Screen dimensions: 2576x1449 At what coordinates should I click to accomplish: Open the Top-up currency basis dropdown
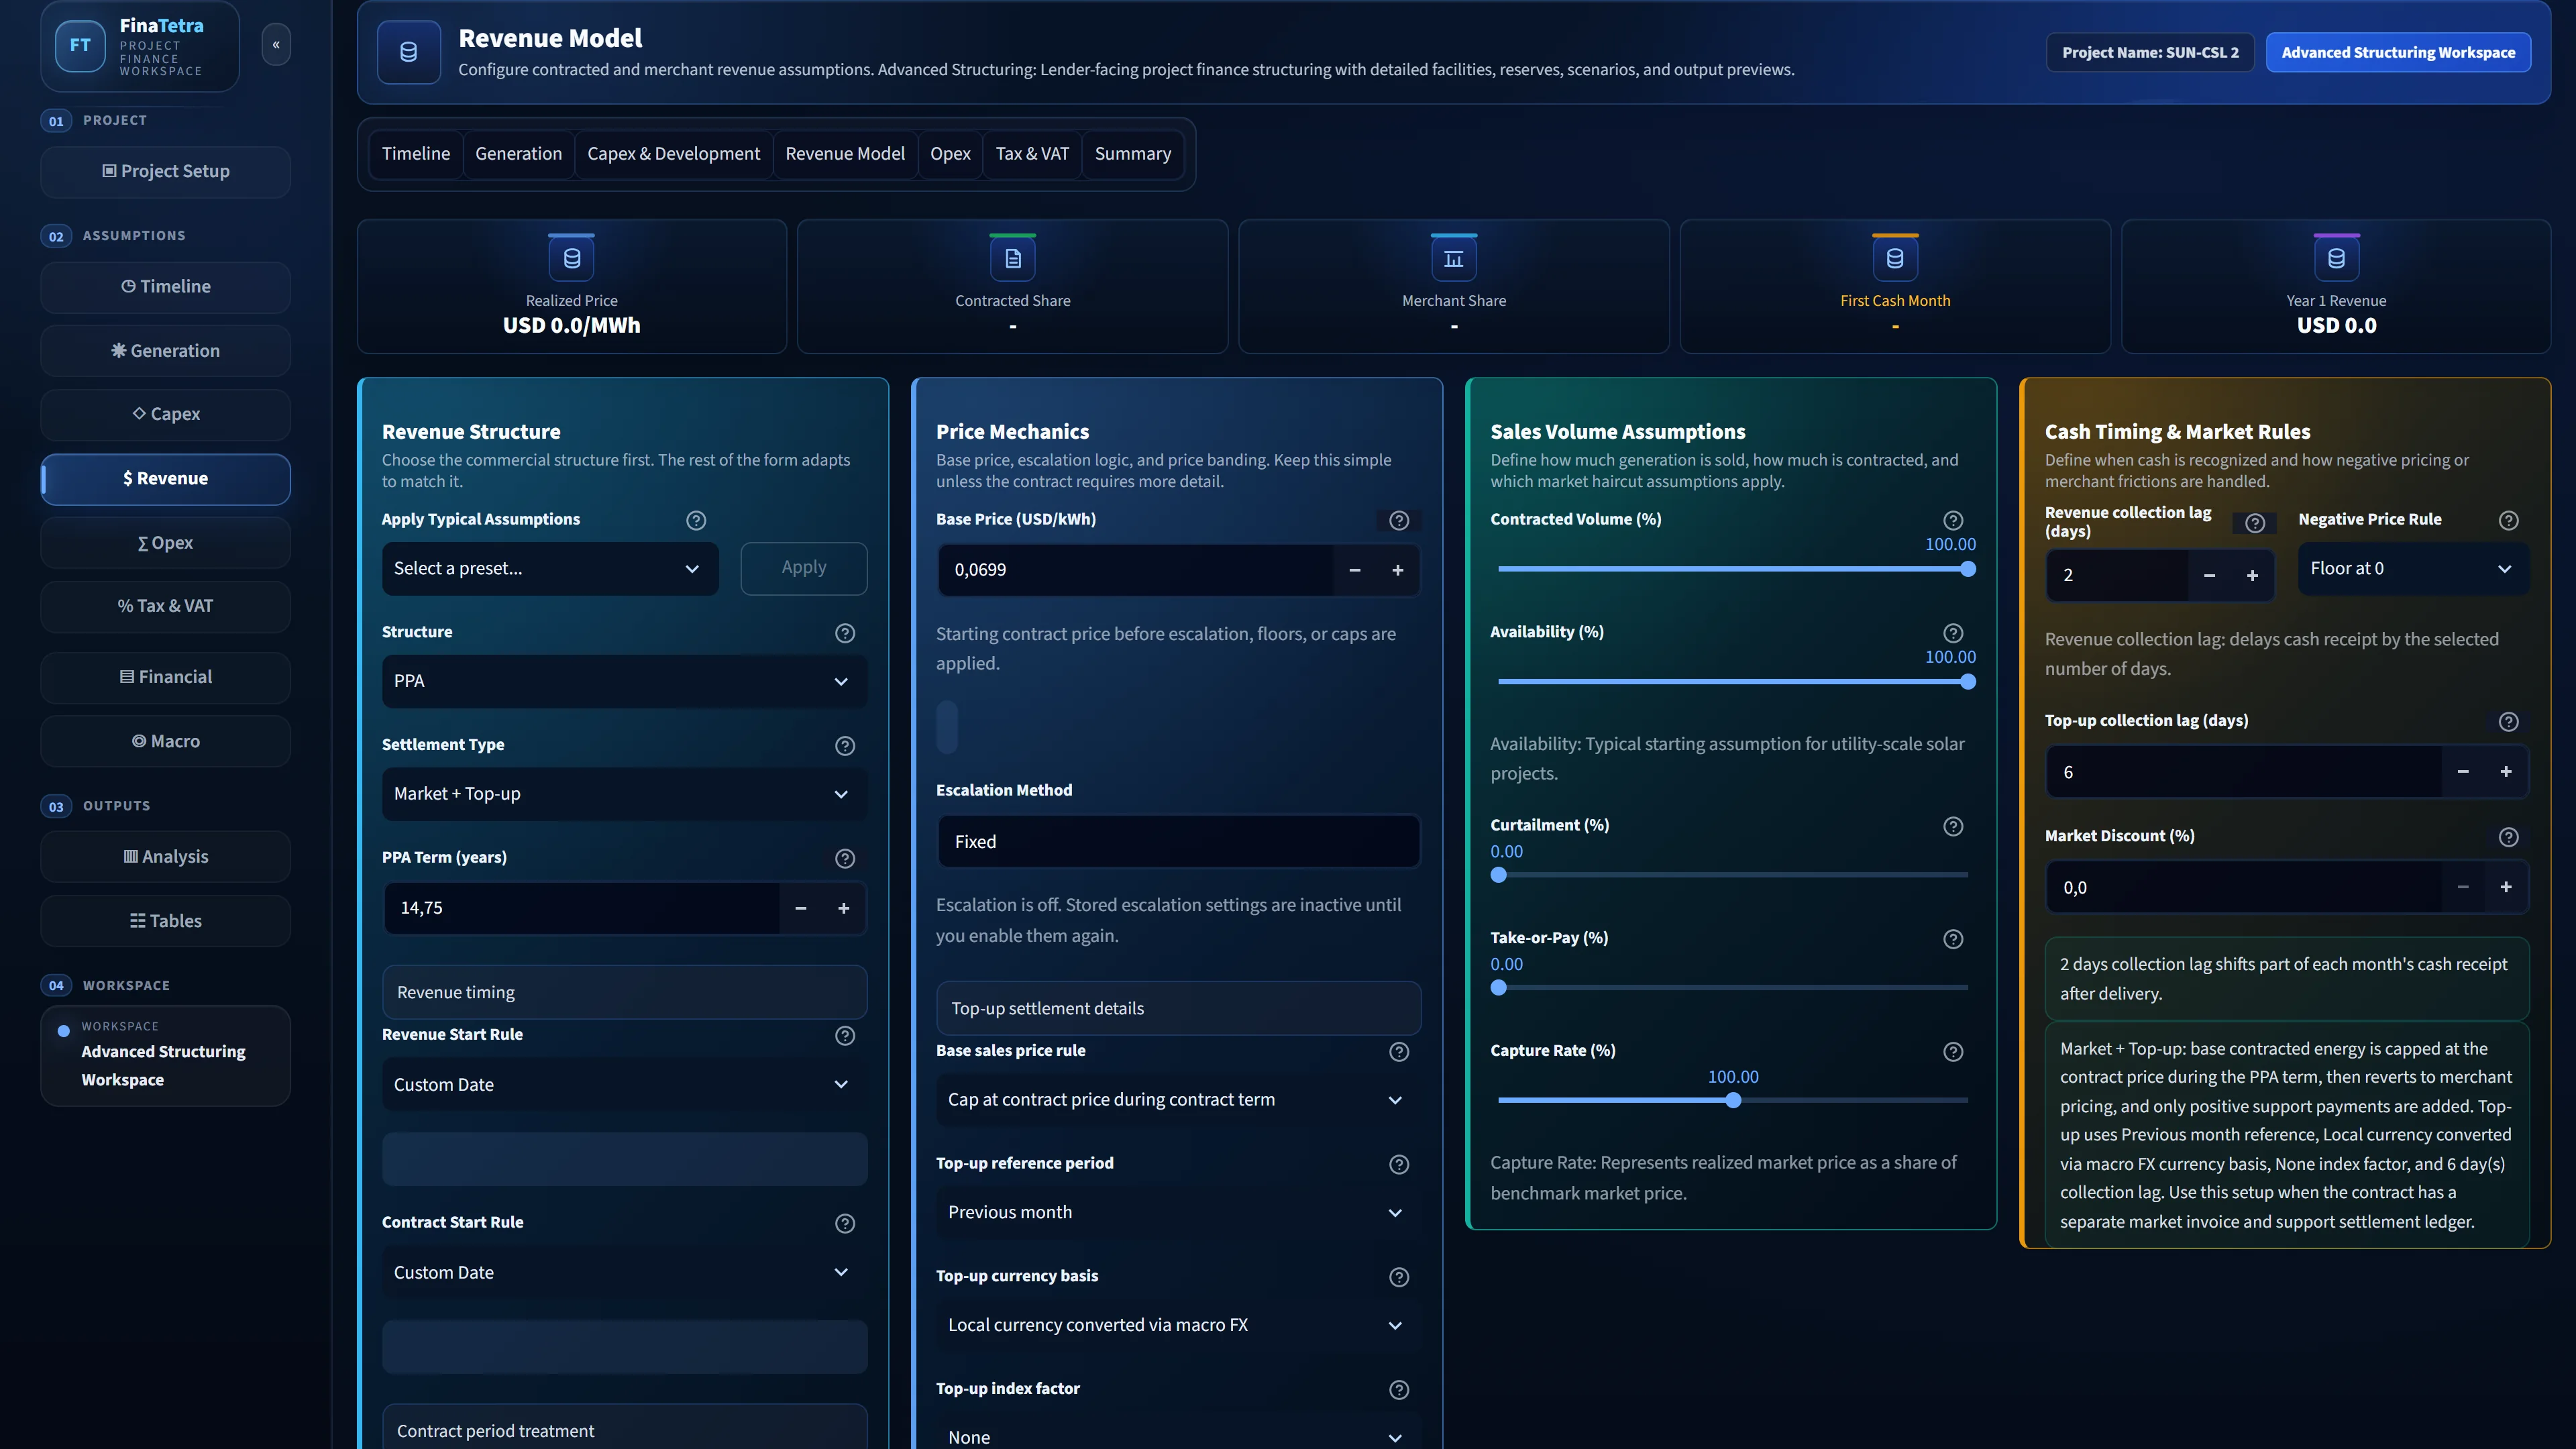point(1178,1325)
